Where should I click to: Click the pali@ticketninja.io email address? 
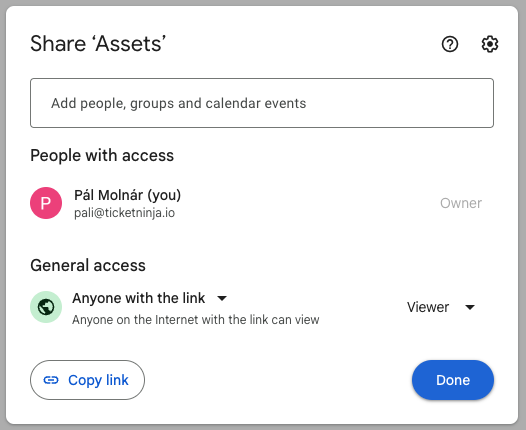point(124,213)
